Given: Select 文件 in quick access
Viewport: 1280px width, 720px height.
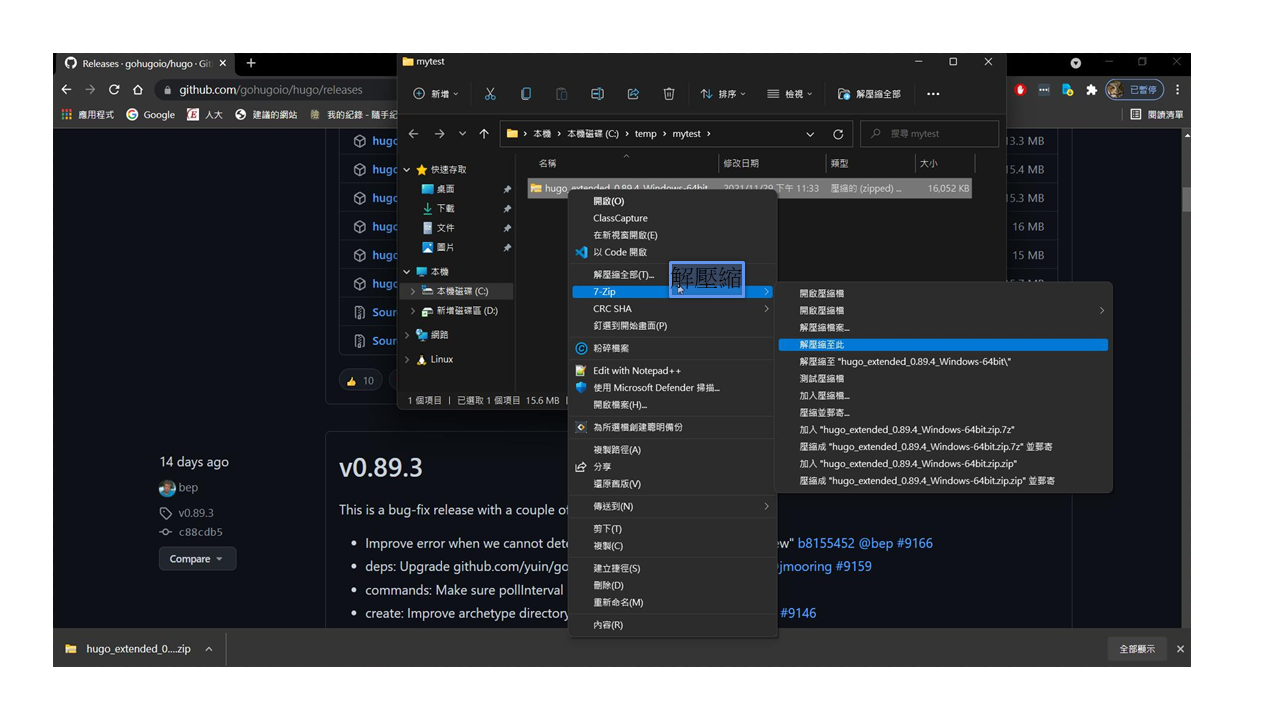Looking at the screenshot, I should click(445, 228).
